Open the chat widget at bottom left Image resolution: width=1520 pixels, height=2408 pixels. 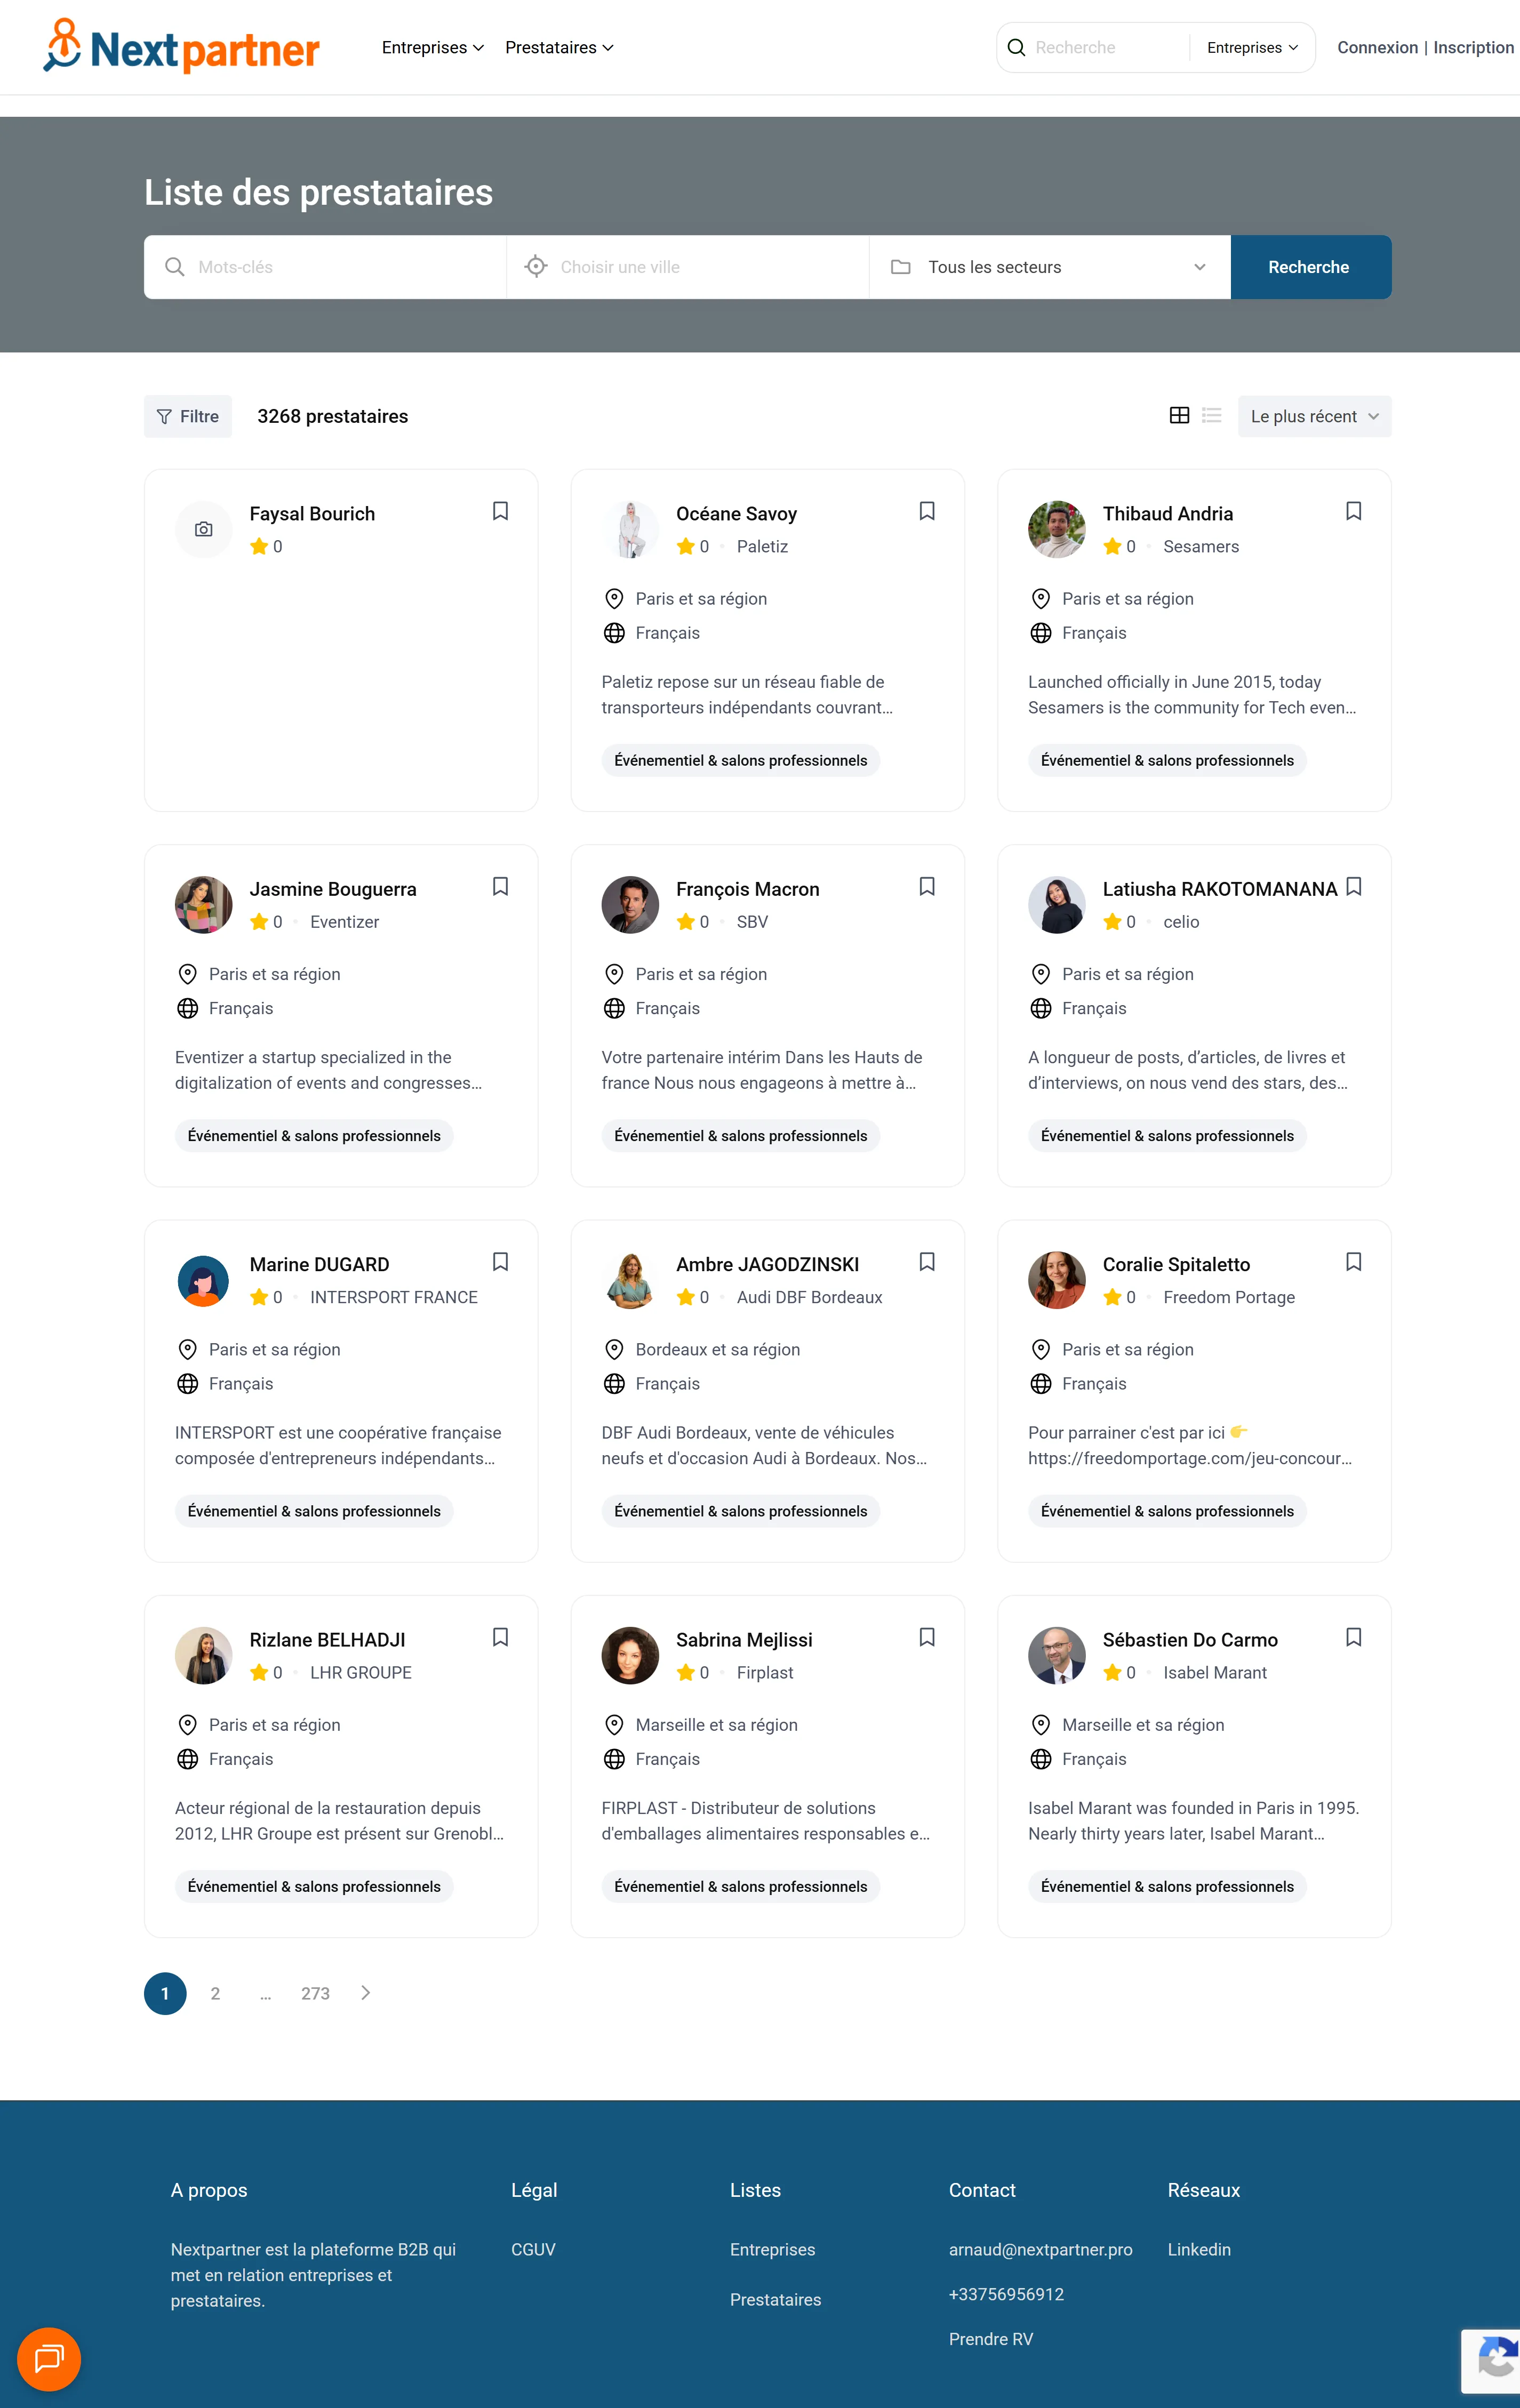48,2359
